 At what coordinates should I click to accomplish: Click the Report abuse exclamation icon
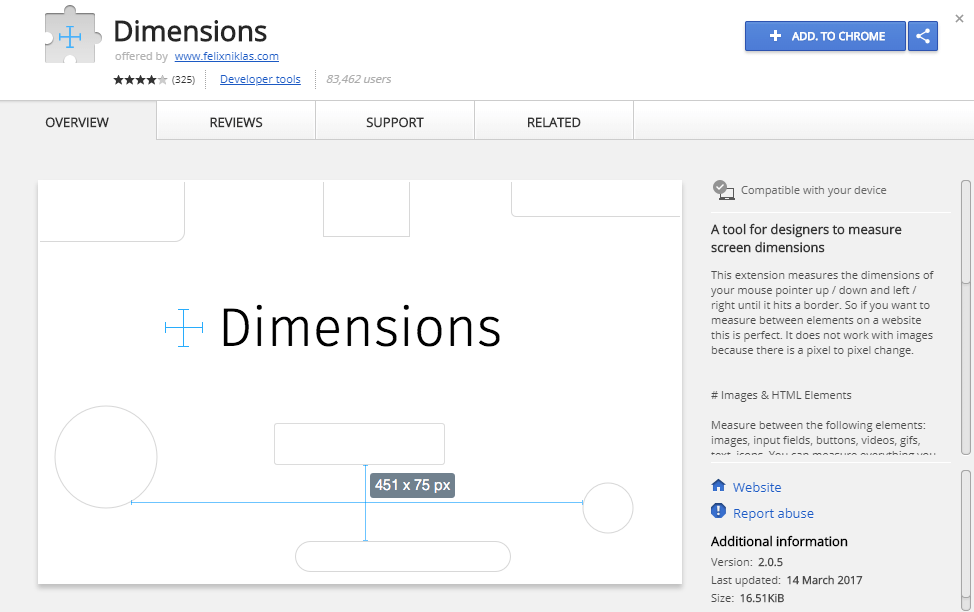coord(717,513)
